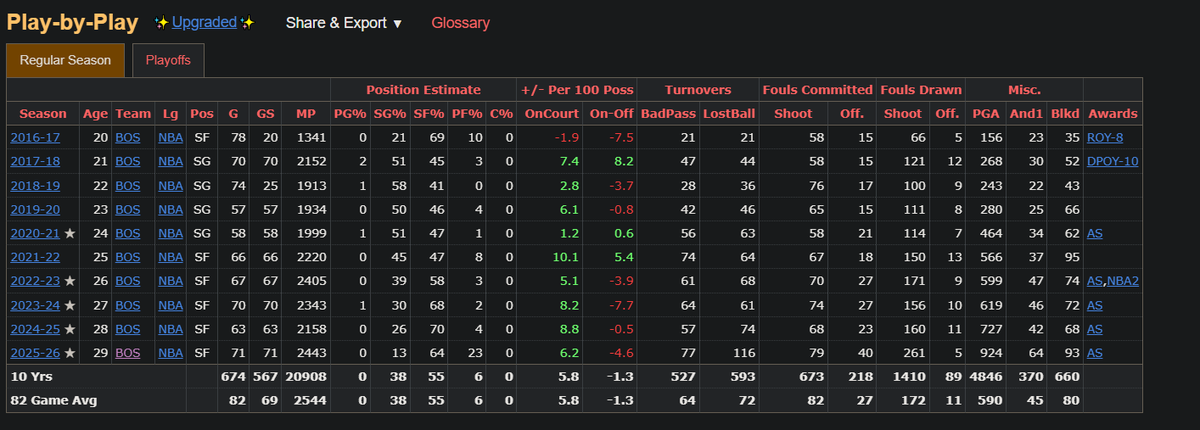Sort by PG% column header

(350, 114)
